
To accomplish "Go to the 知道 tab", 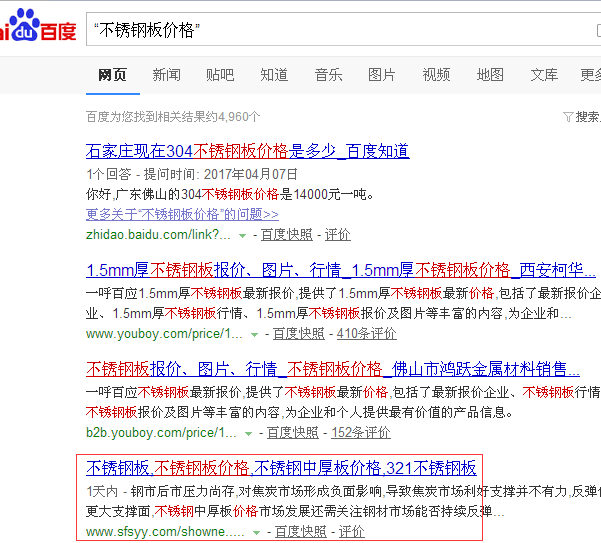I will pyautogui.click(x=274, y=75).
